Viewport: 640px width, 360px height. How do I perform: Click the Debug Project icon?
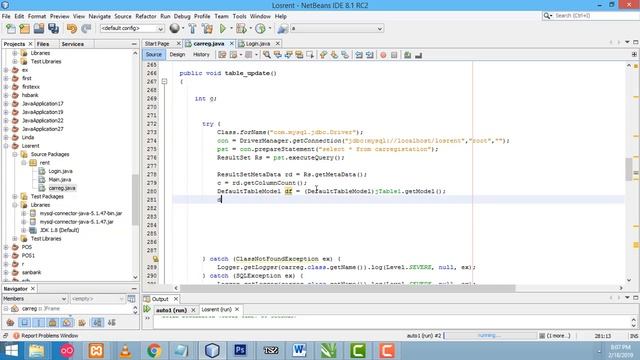point(241,29)
